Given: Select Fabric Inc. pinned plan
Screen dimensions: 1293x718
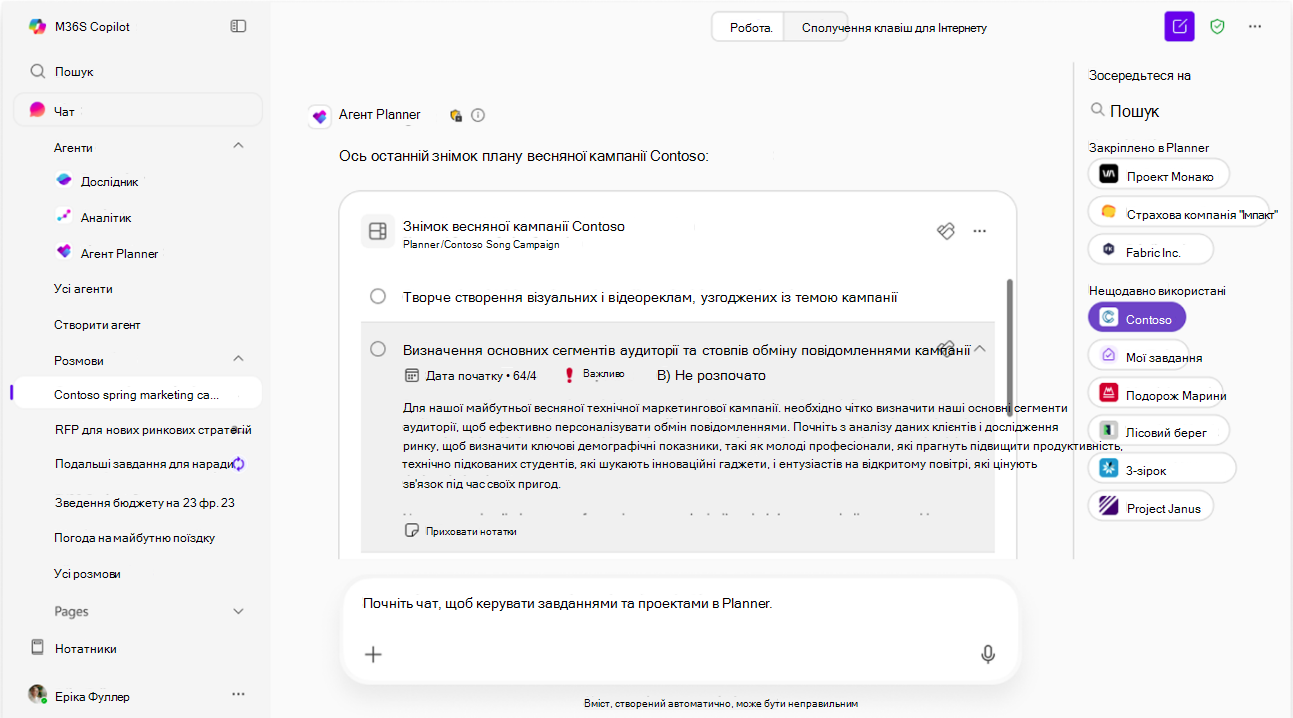Looking at the screenshot, I should [1150, 250].
